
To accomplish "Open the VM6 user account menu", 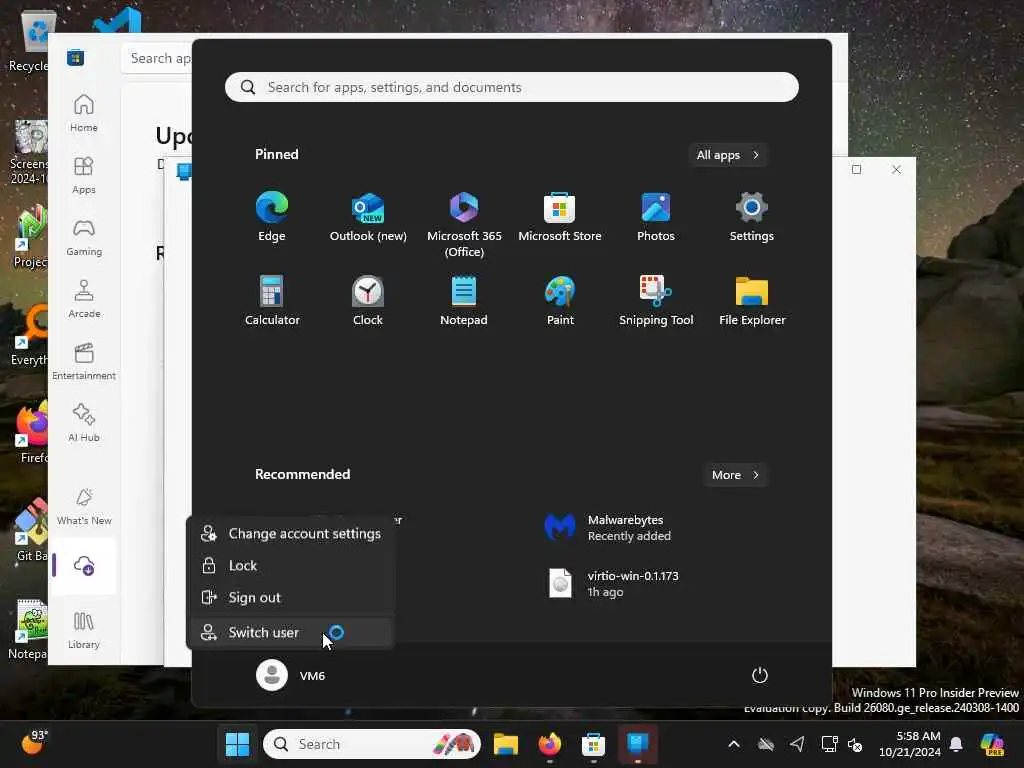I will 291,675.
